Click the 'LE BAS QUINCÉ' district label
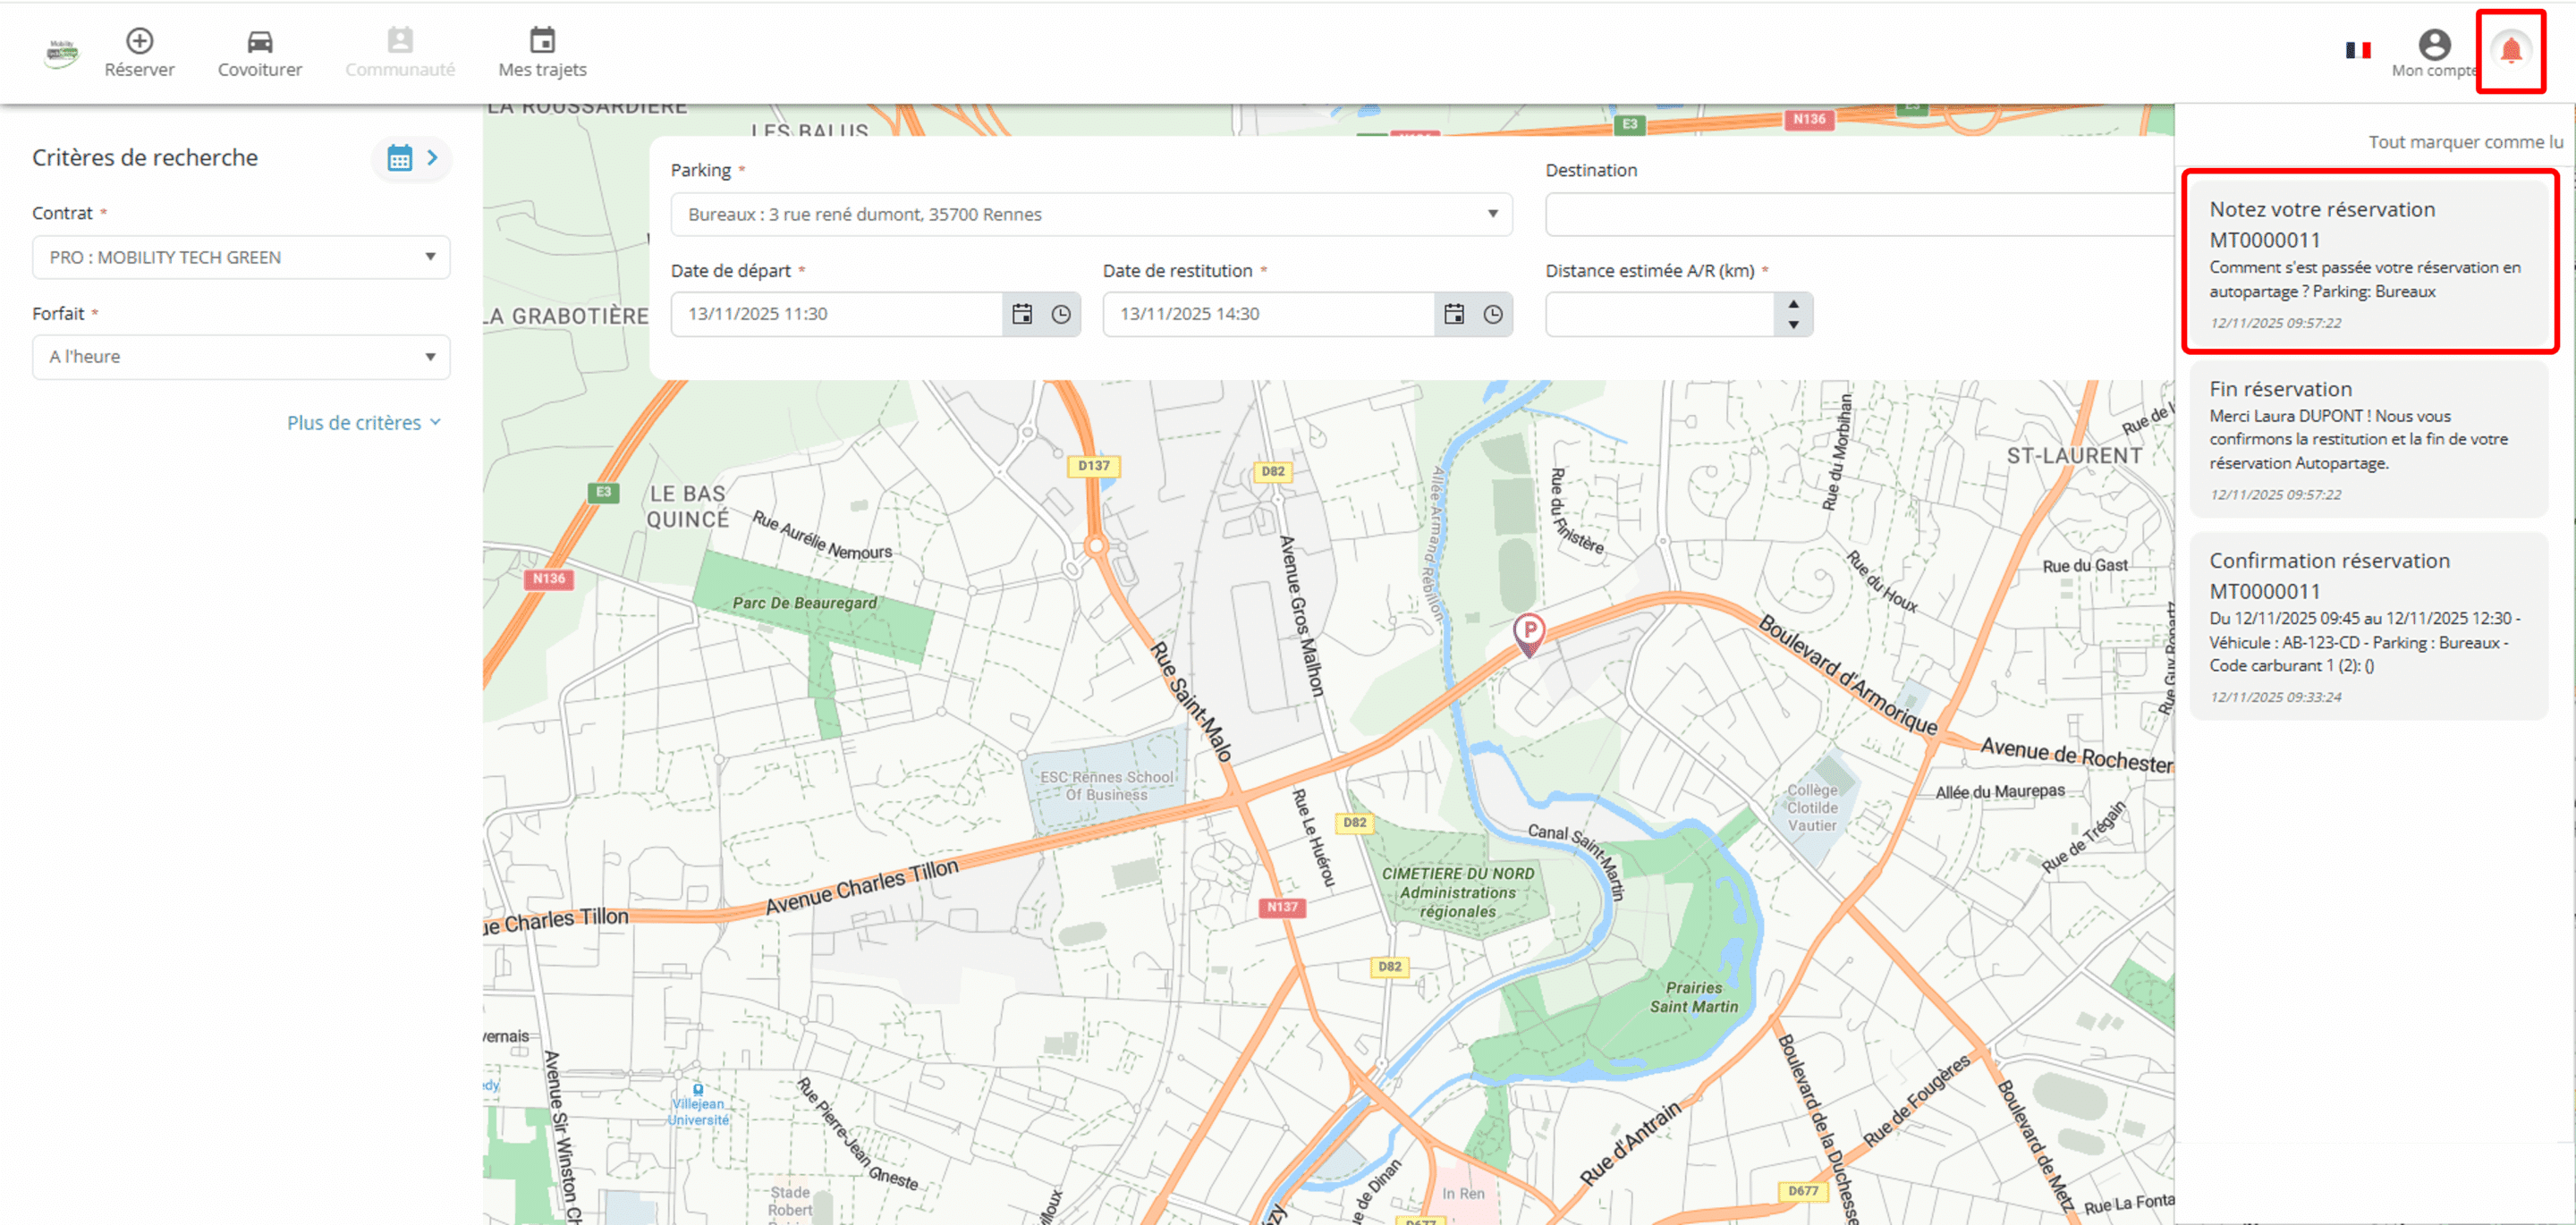The image size is (2576, 1225). (688, 507)
